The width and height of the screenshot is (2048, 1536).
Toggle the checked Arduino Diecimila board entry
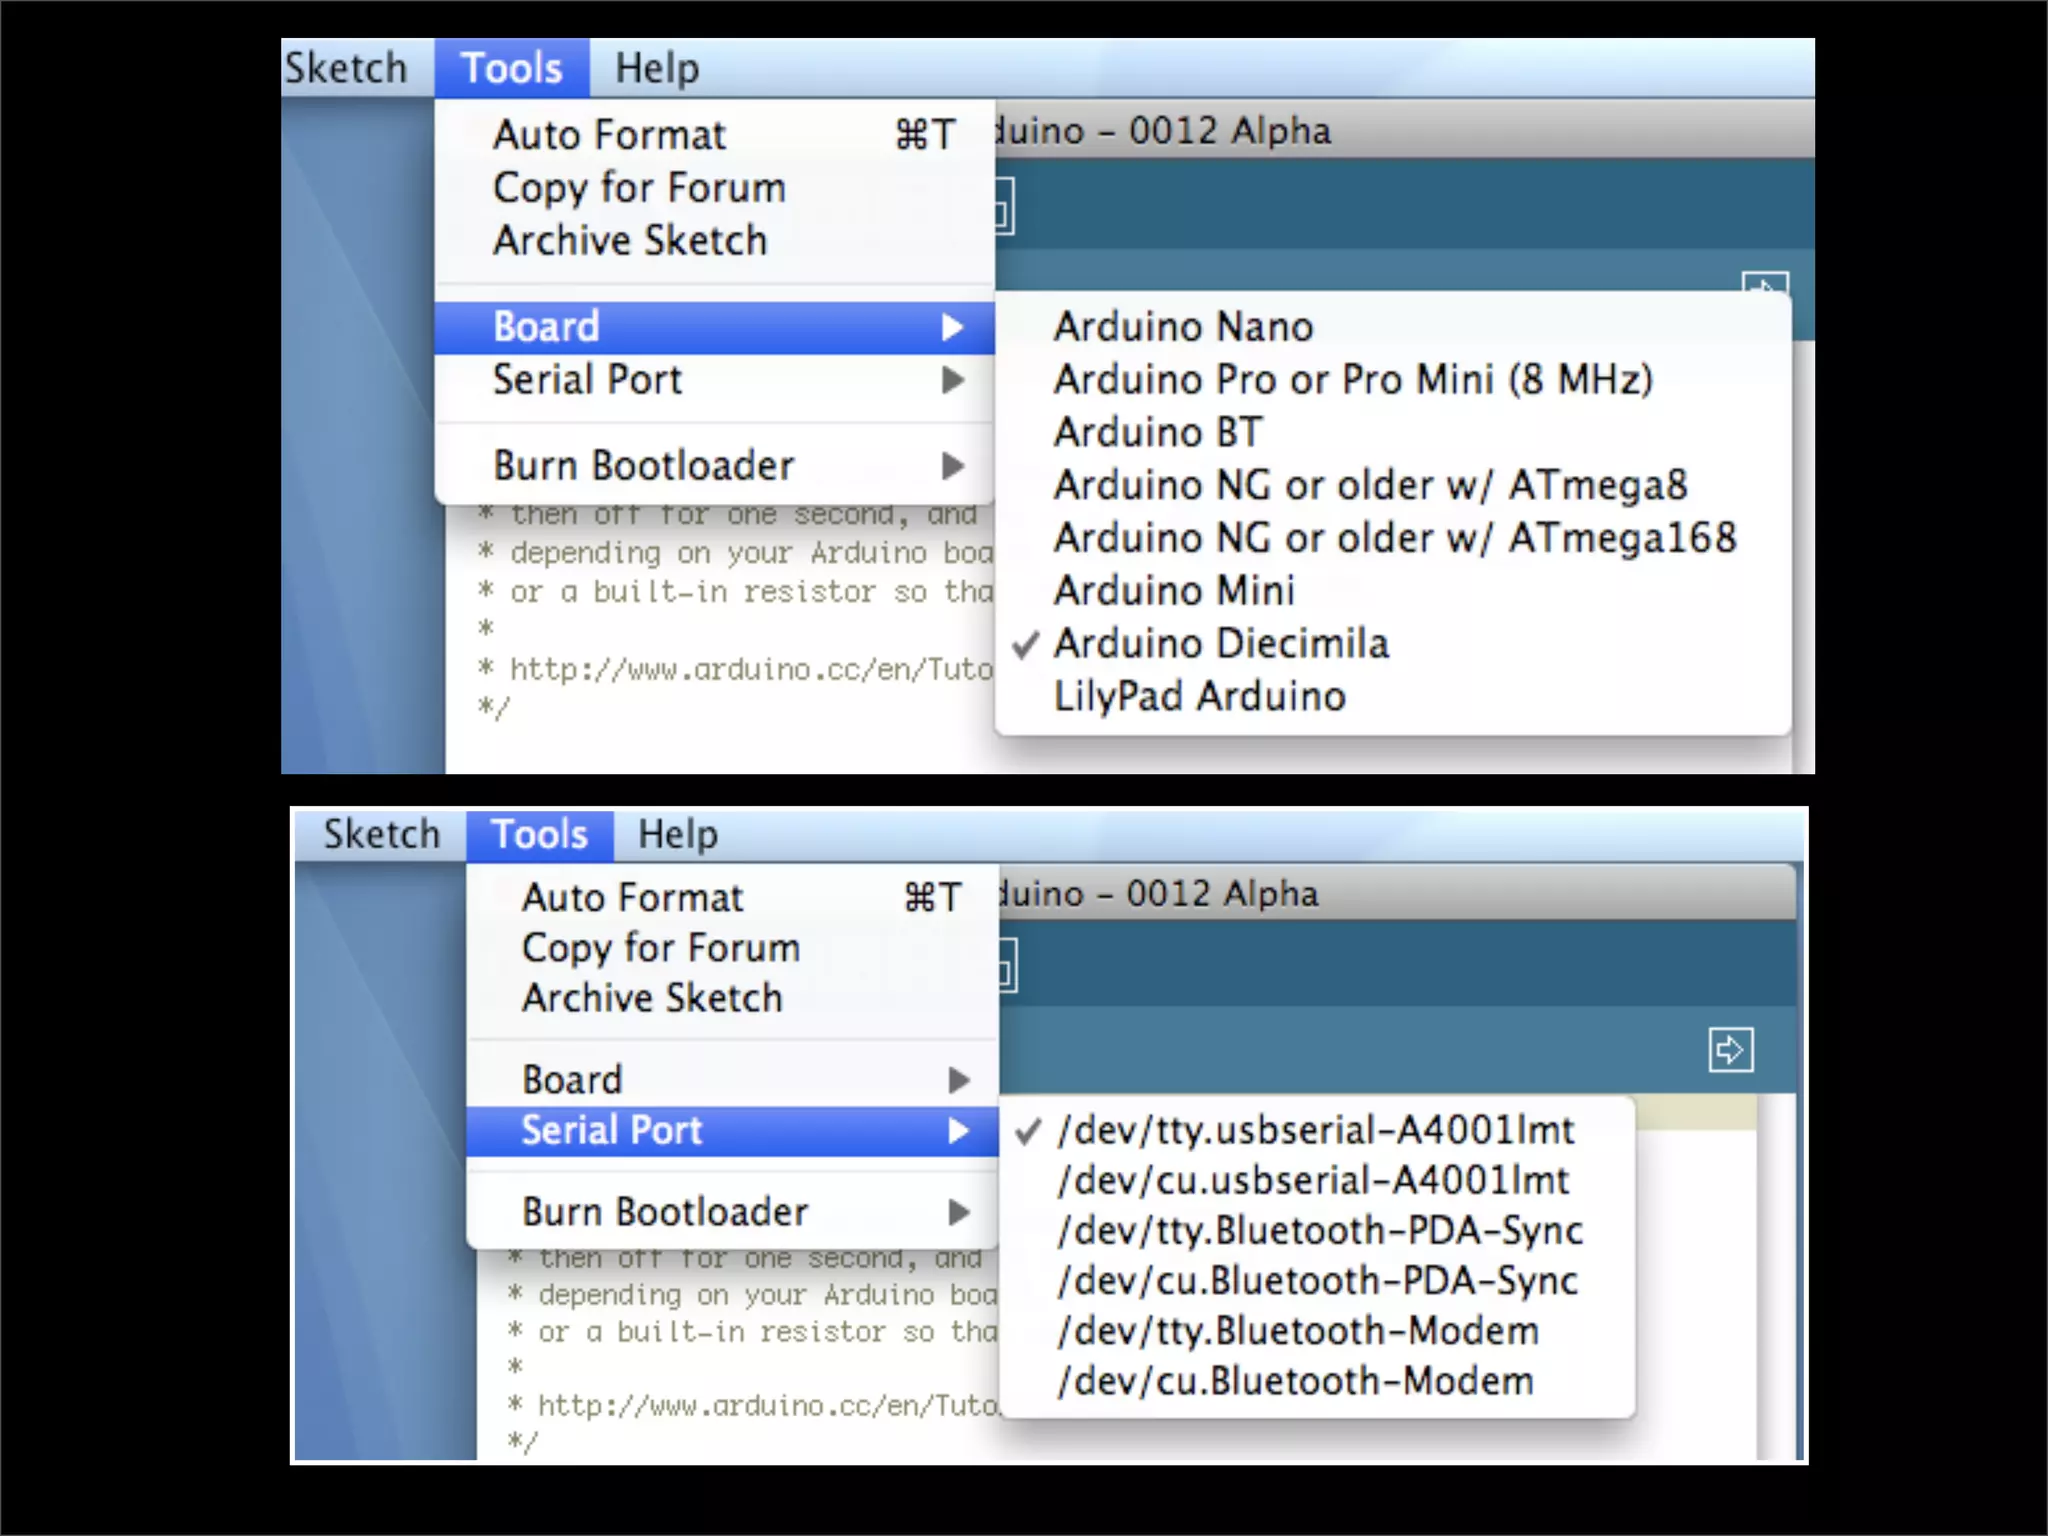tap(1221, 644)
